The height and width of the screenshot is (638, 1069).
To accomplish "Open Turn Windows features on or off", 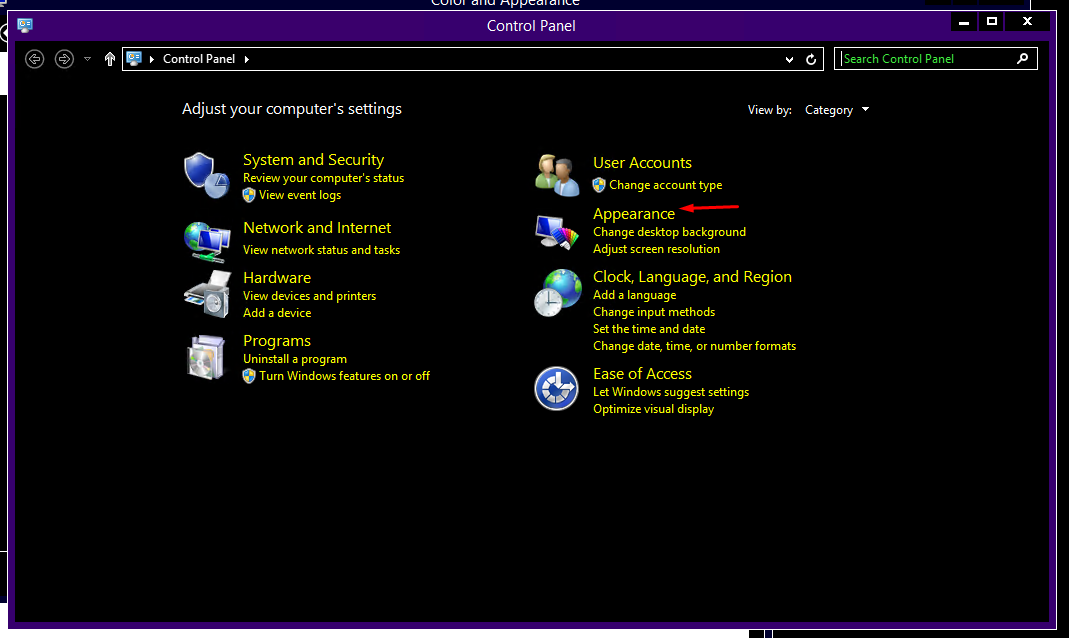I will [344, 376].
